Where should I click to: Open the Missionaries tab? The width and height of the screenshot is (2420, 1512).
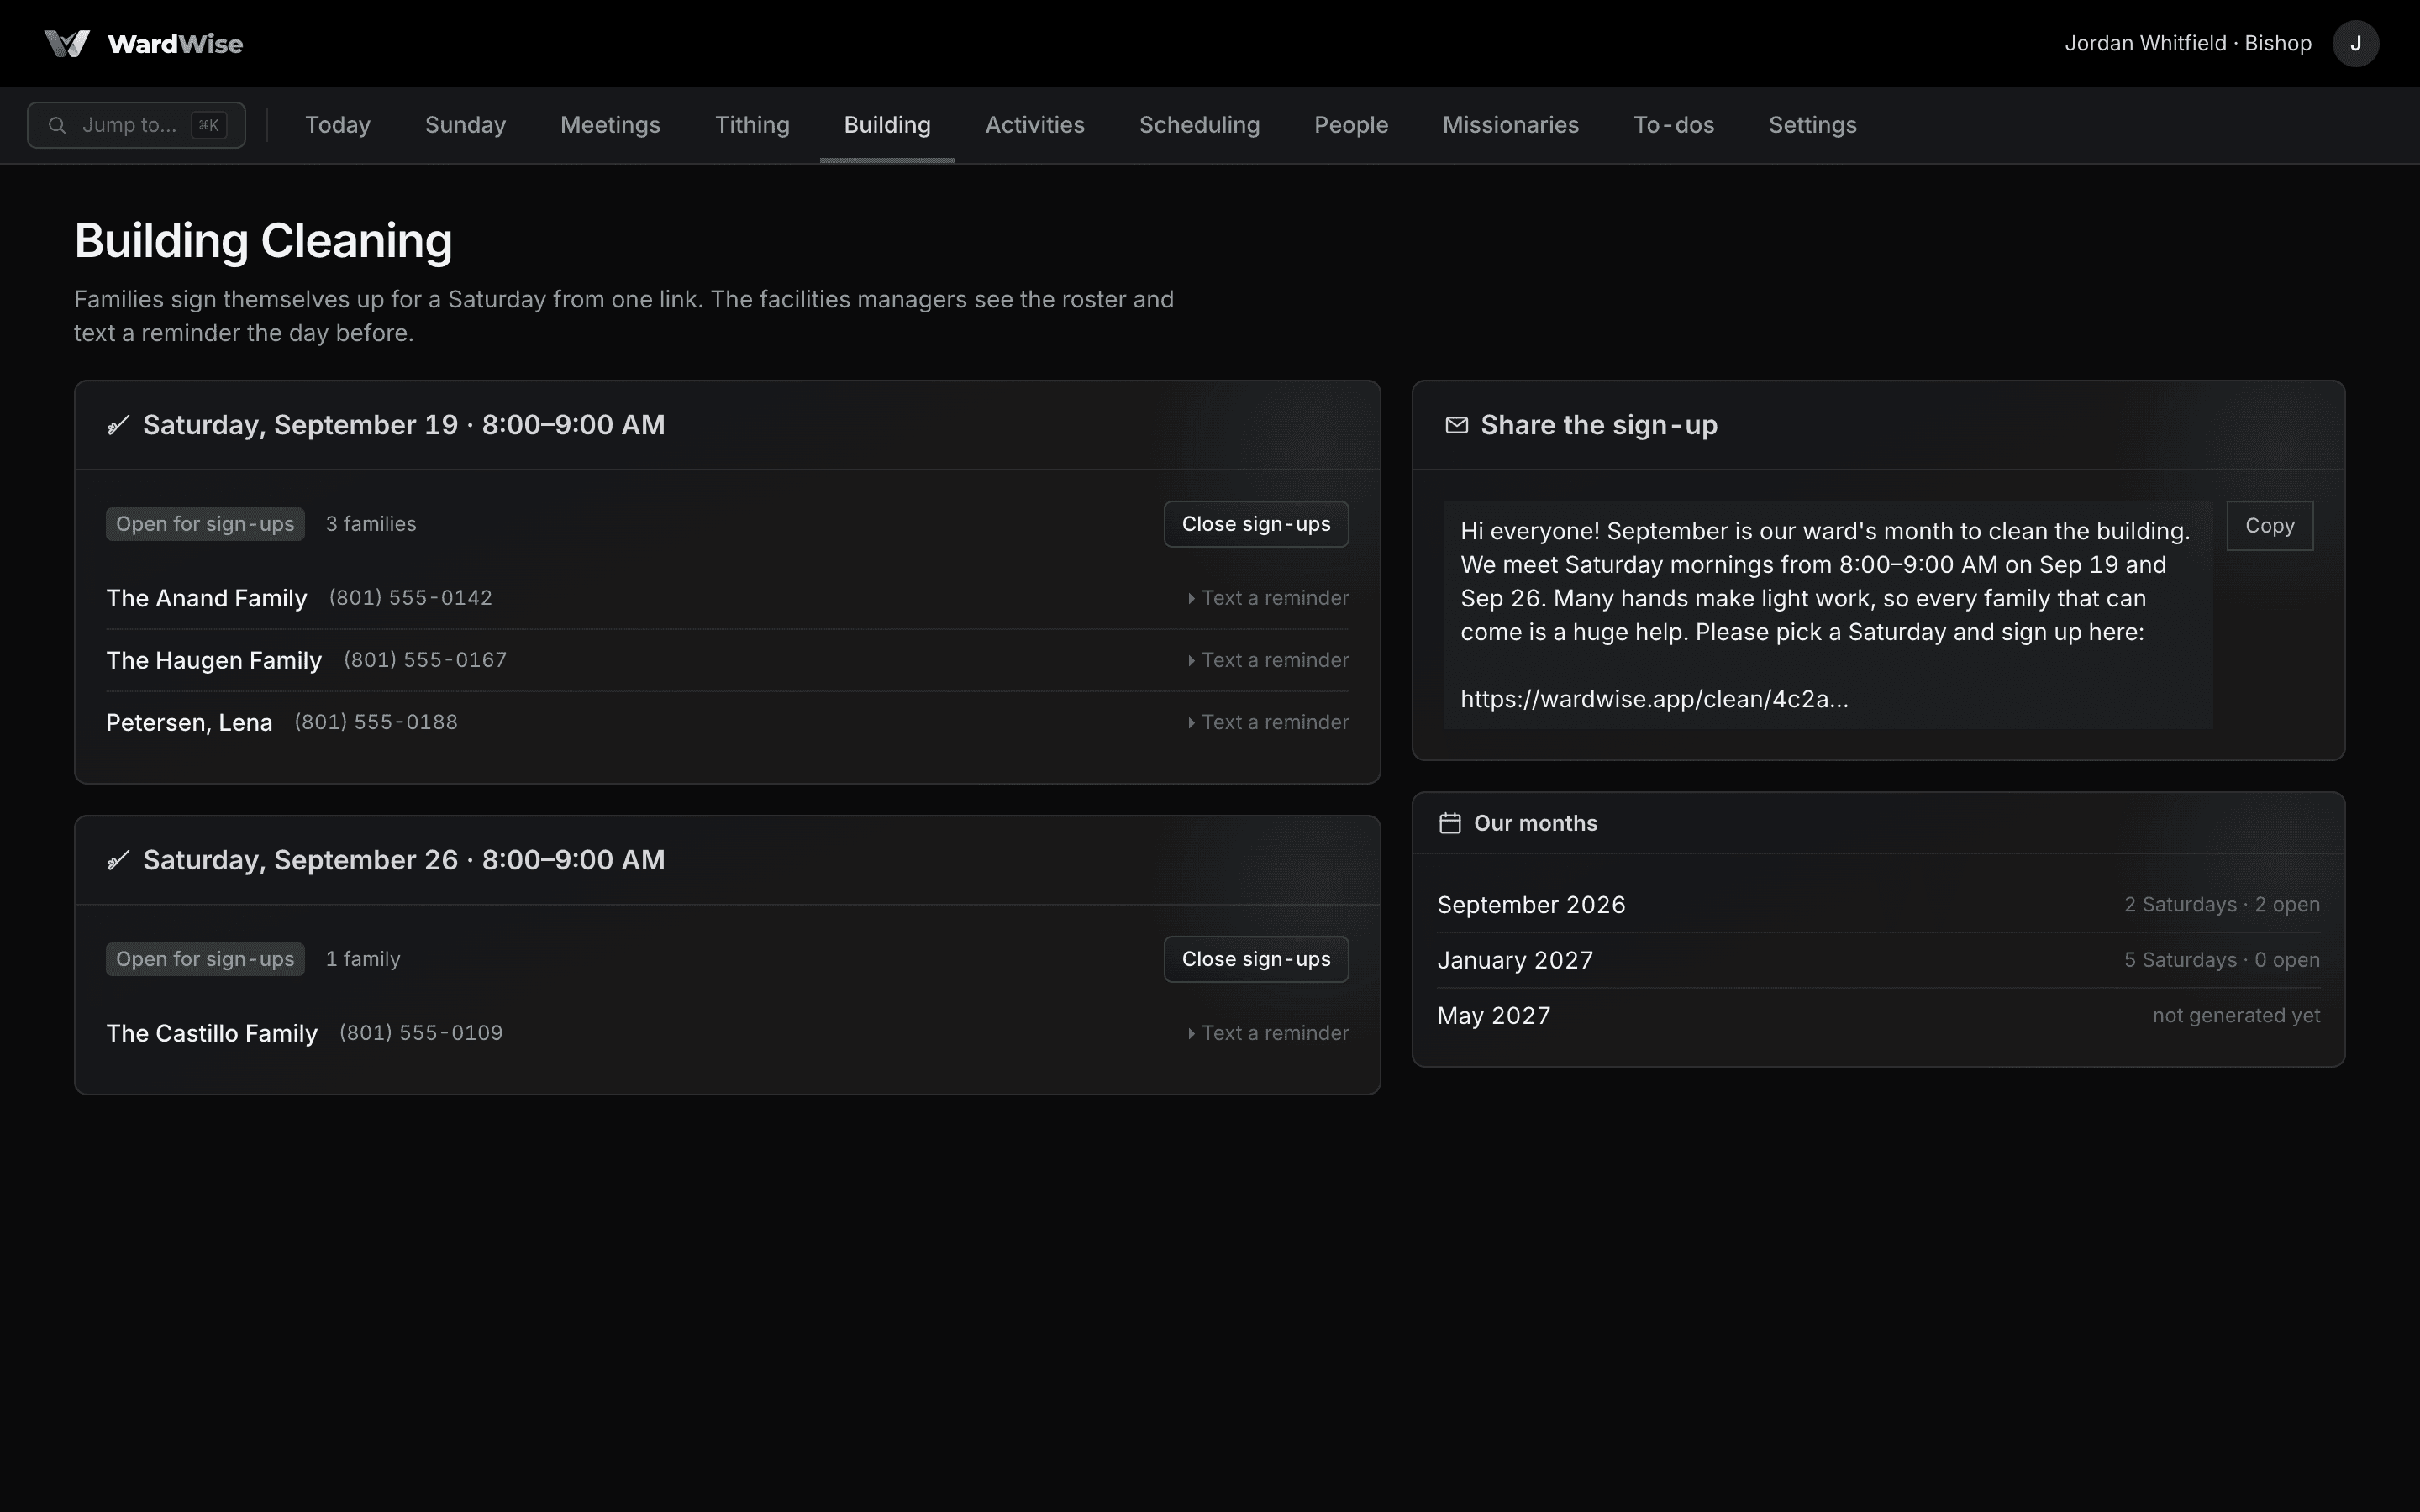[1510, 125]
